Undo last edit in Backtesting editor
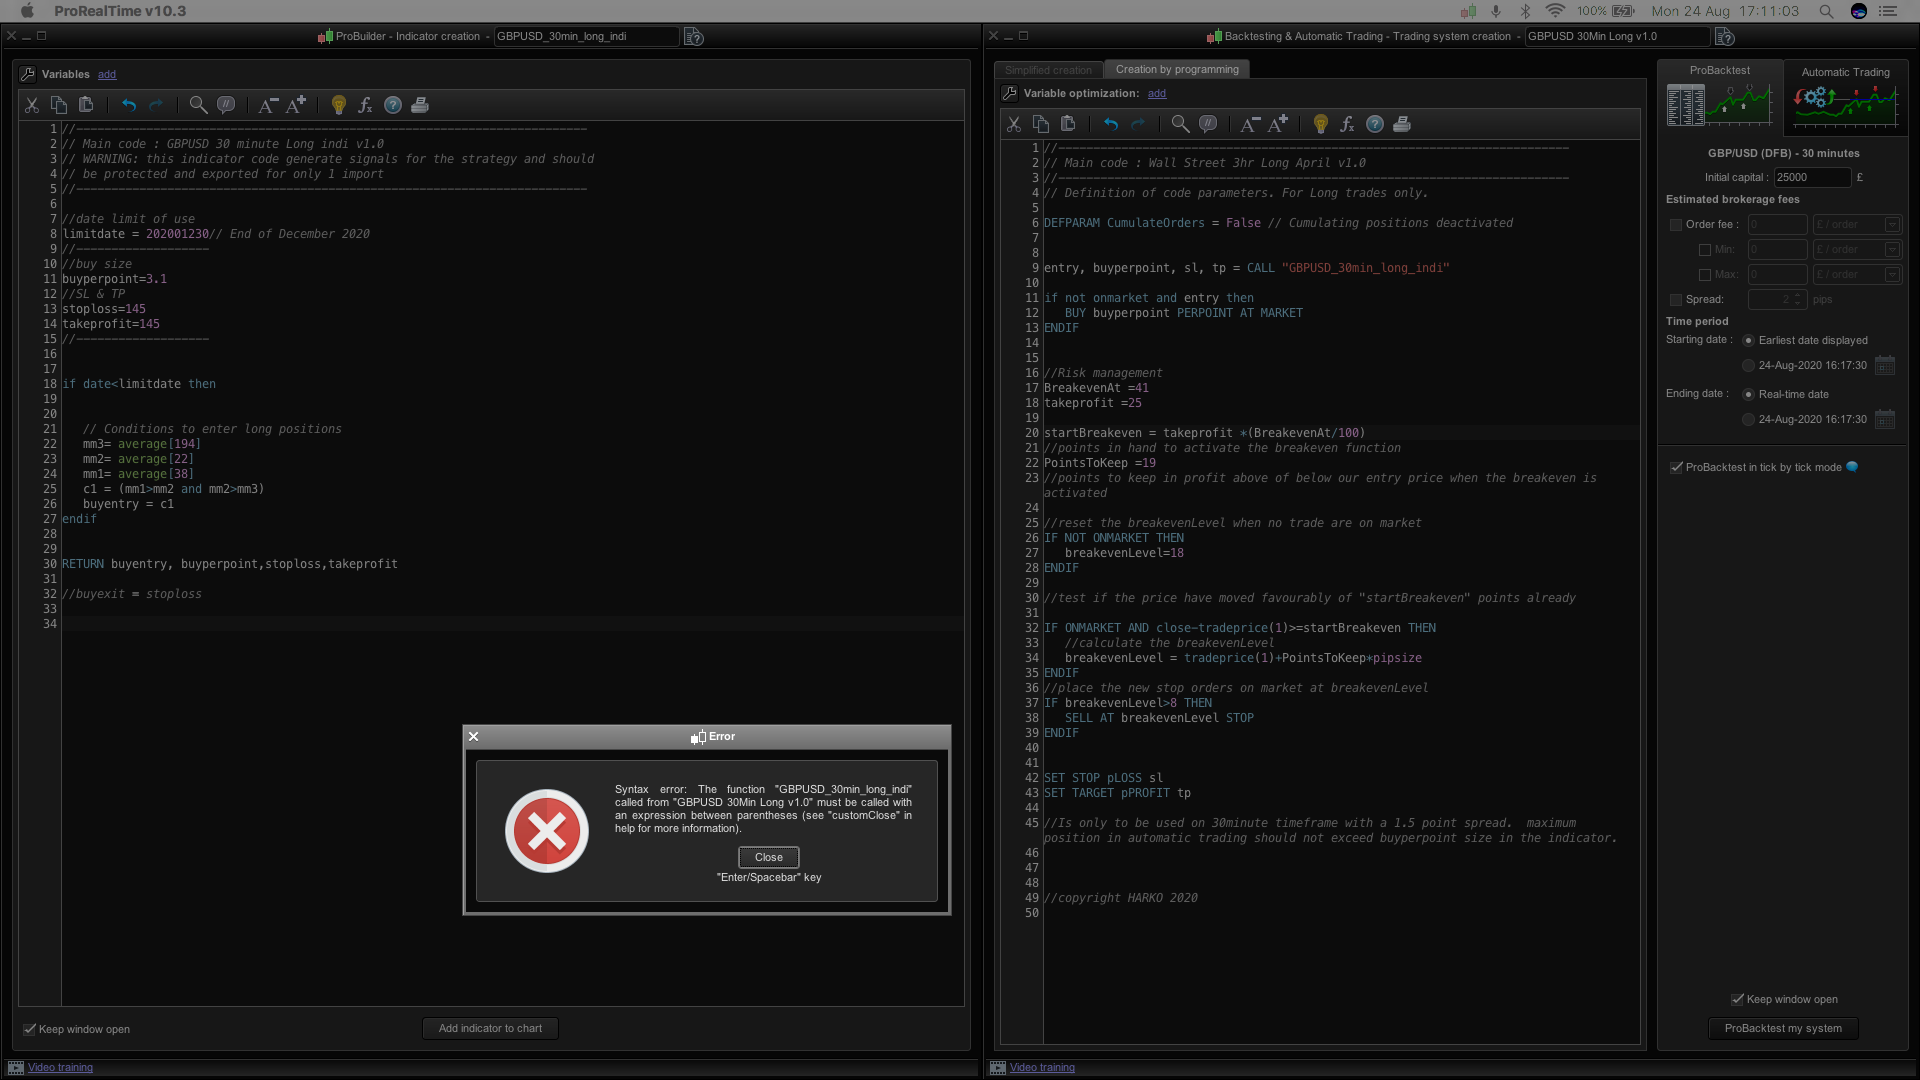Viewport: 1920px width, 1080px height. tap(1111, 124)
